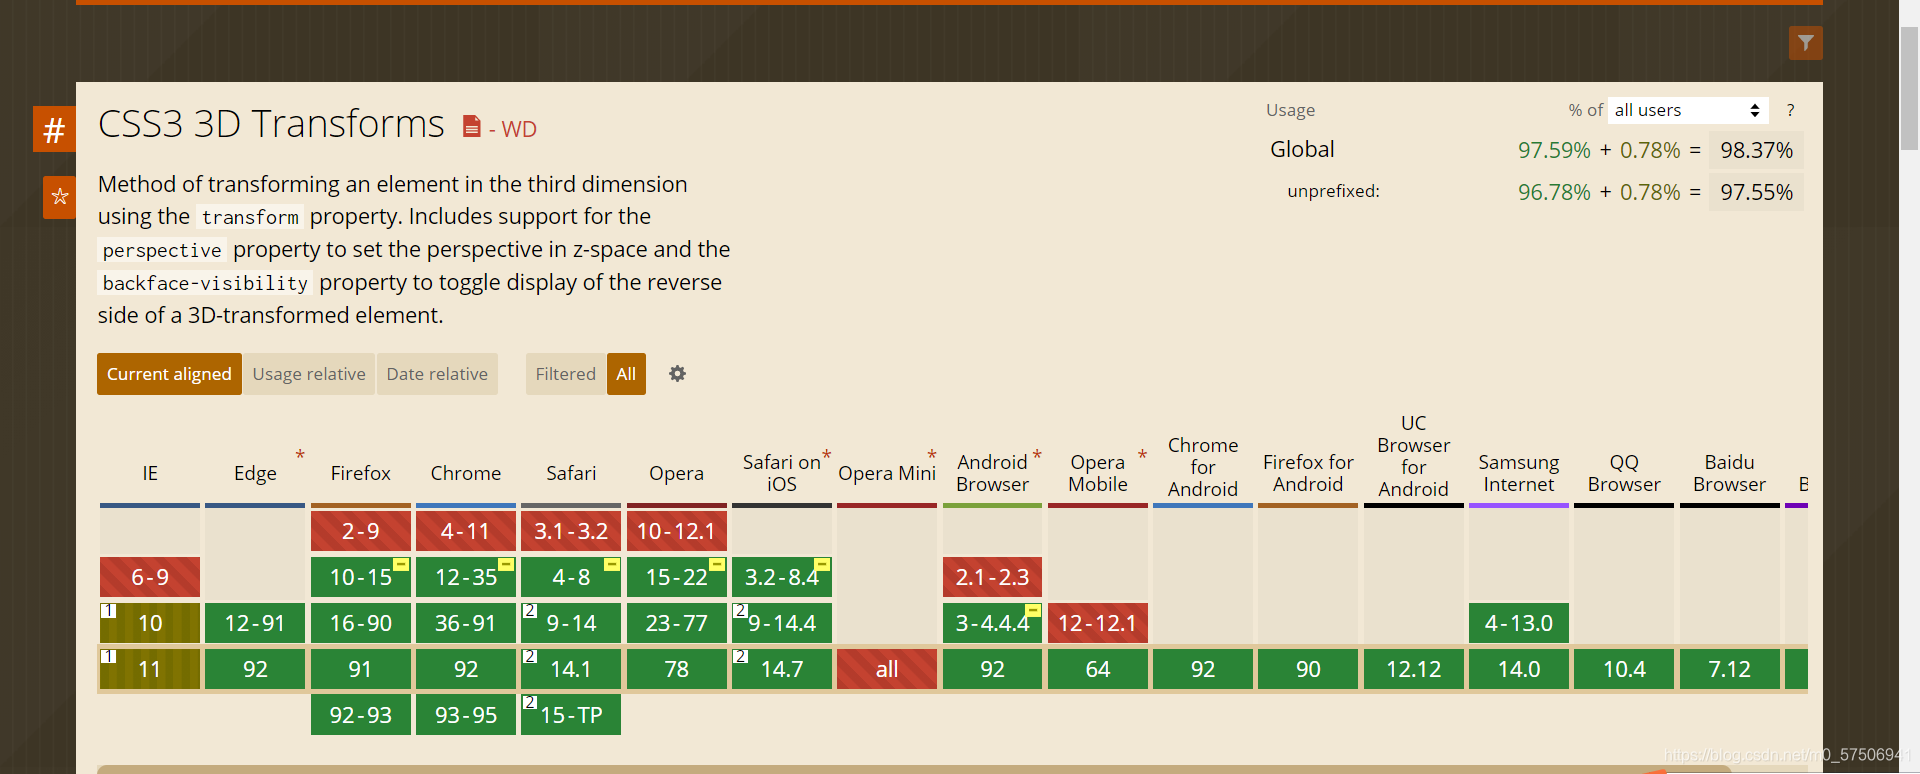Click the Chrome column header
This screenshot has height=774, width=1920.
click(x=466, y=473)
